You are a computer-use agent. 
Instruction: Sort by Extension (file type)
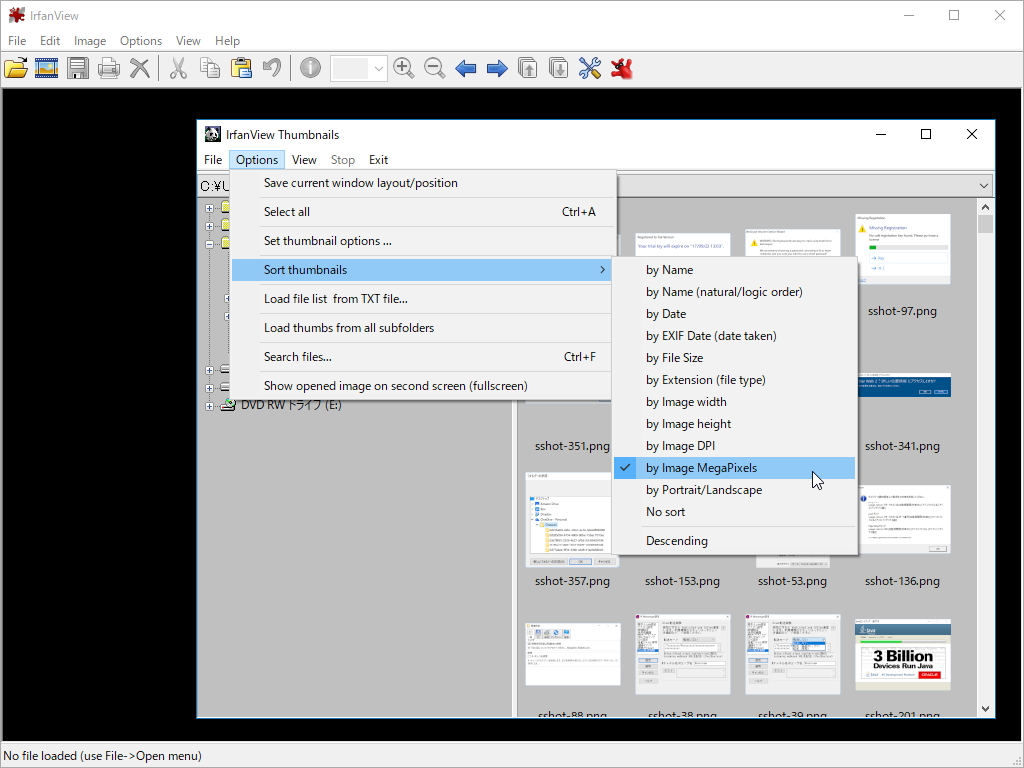[x=735, y=380]
